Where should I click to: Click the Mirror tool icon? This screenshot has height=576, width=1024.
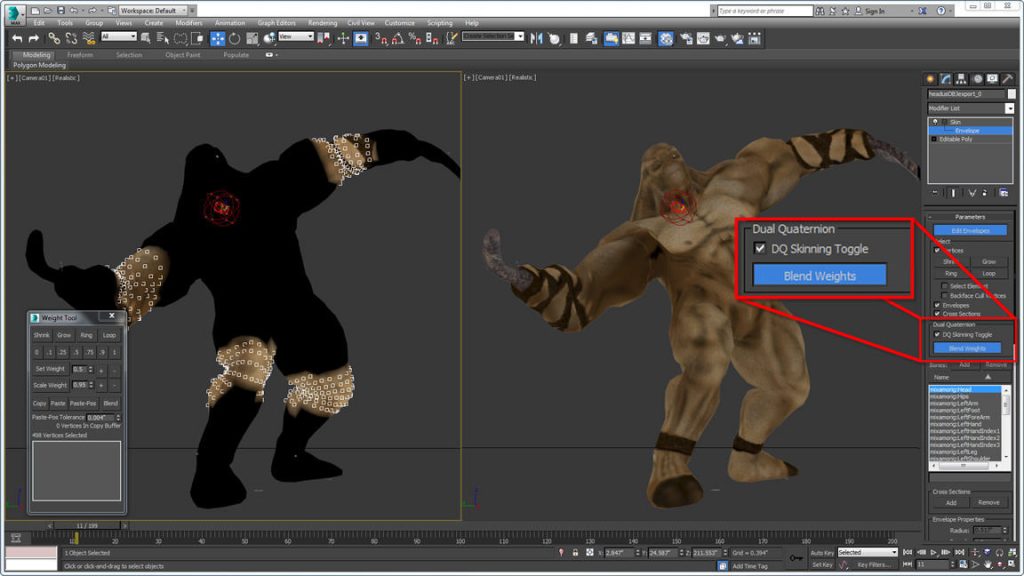pyautogui.click(x=536, y=38)
